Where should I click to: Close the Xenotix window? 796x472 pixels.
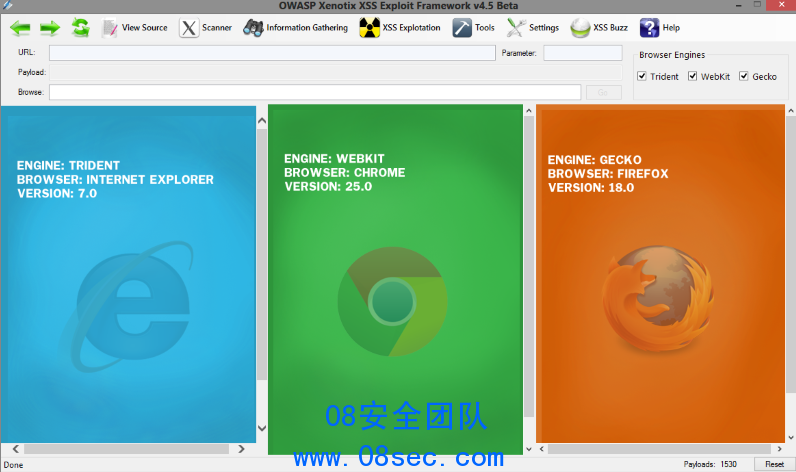(781, 5)
